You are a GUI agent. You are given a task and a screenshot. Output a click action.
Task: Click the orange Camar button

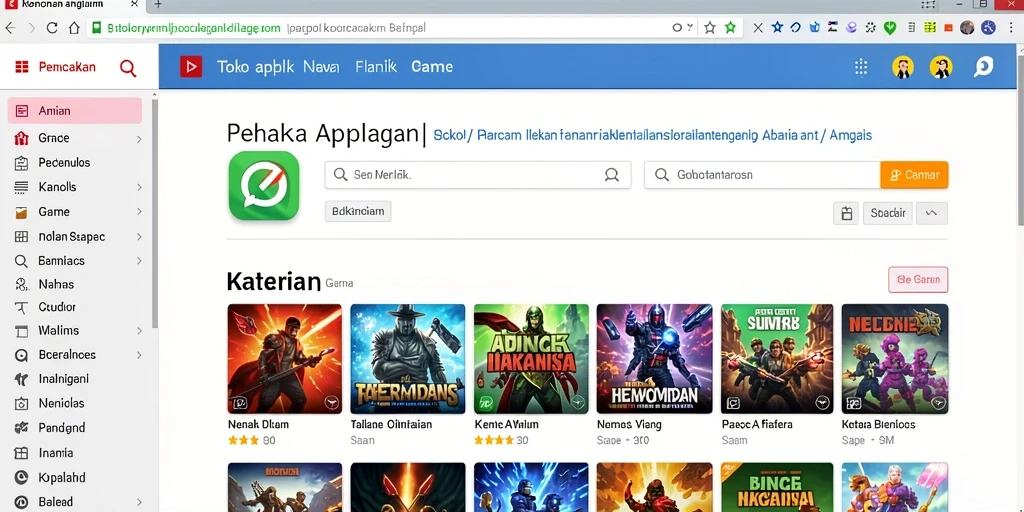(x=914, y=175)
